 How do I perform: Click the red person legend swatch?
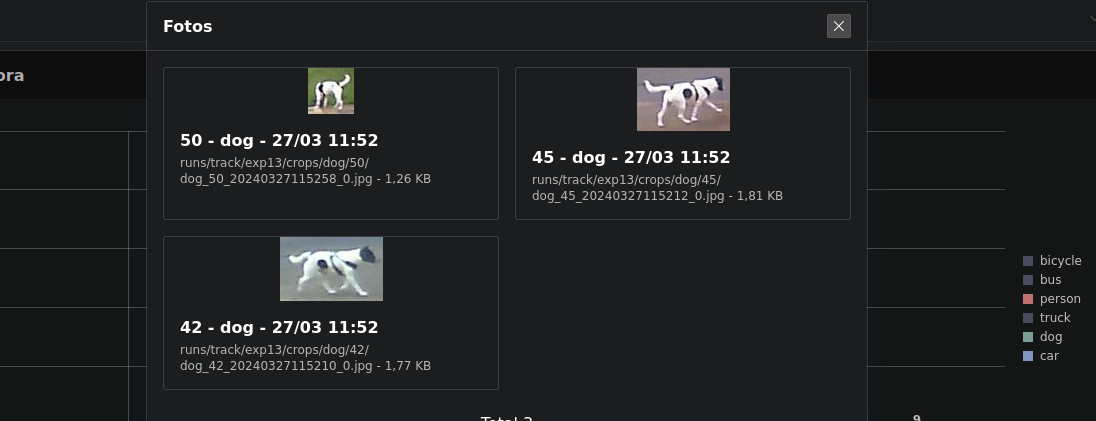[1028, 299]
